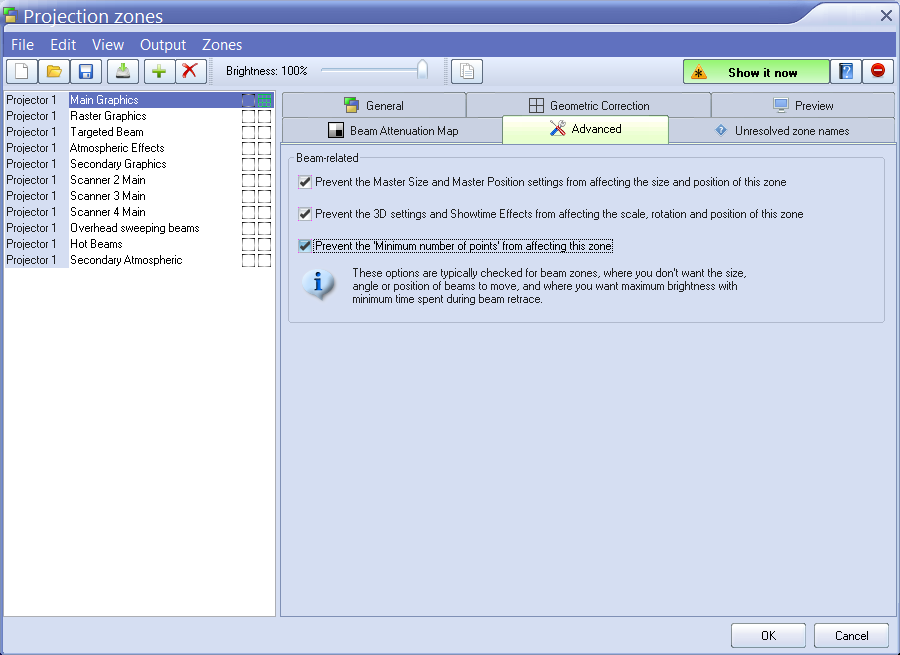This screenshot has width=900, height=655.
Task: Open a zones file with the folder icon
Action: click(54, 71)
